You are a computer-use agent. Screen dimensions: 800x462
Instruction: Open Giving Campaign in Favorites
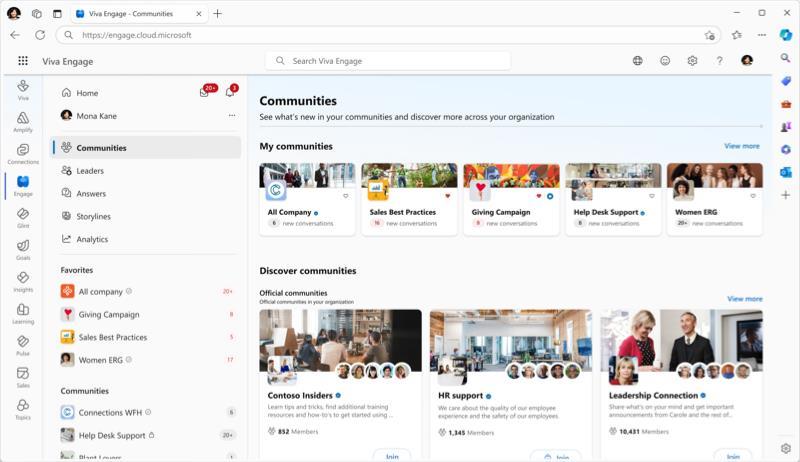click(x=109, y=314)
